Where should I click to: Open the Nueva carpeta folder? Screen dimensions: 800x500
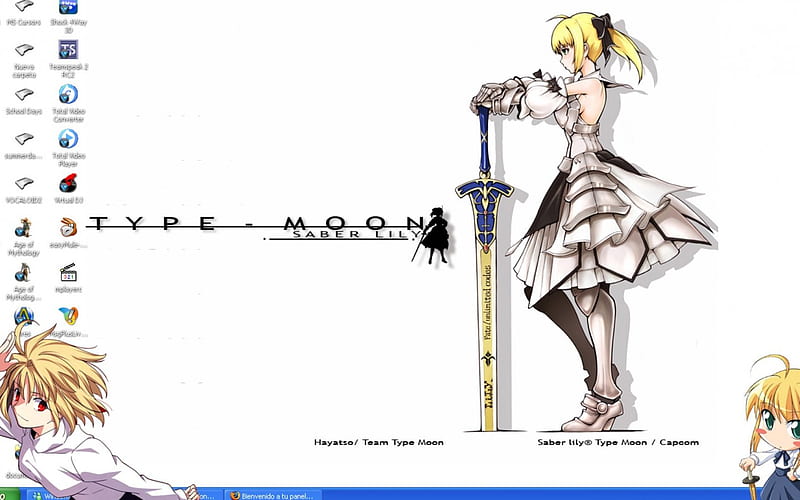(24, 60)
